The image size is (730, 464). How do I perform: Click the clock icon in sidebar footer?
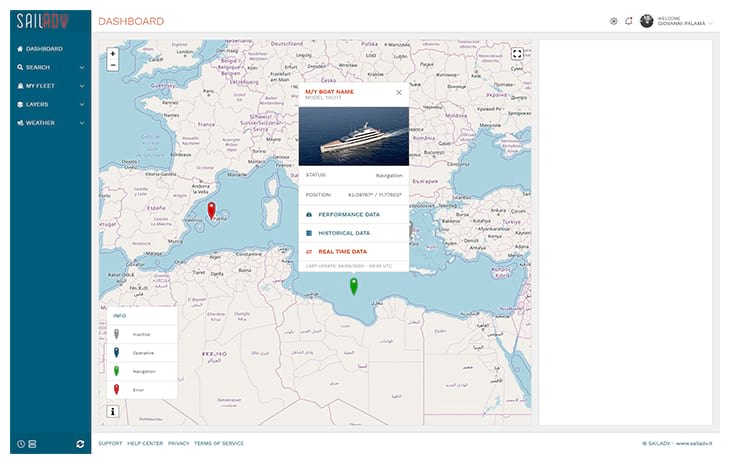21,444
